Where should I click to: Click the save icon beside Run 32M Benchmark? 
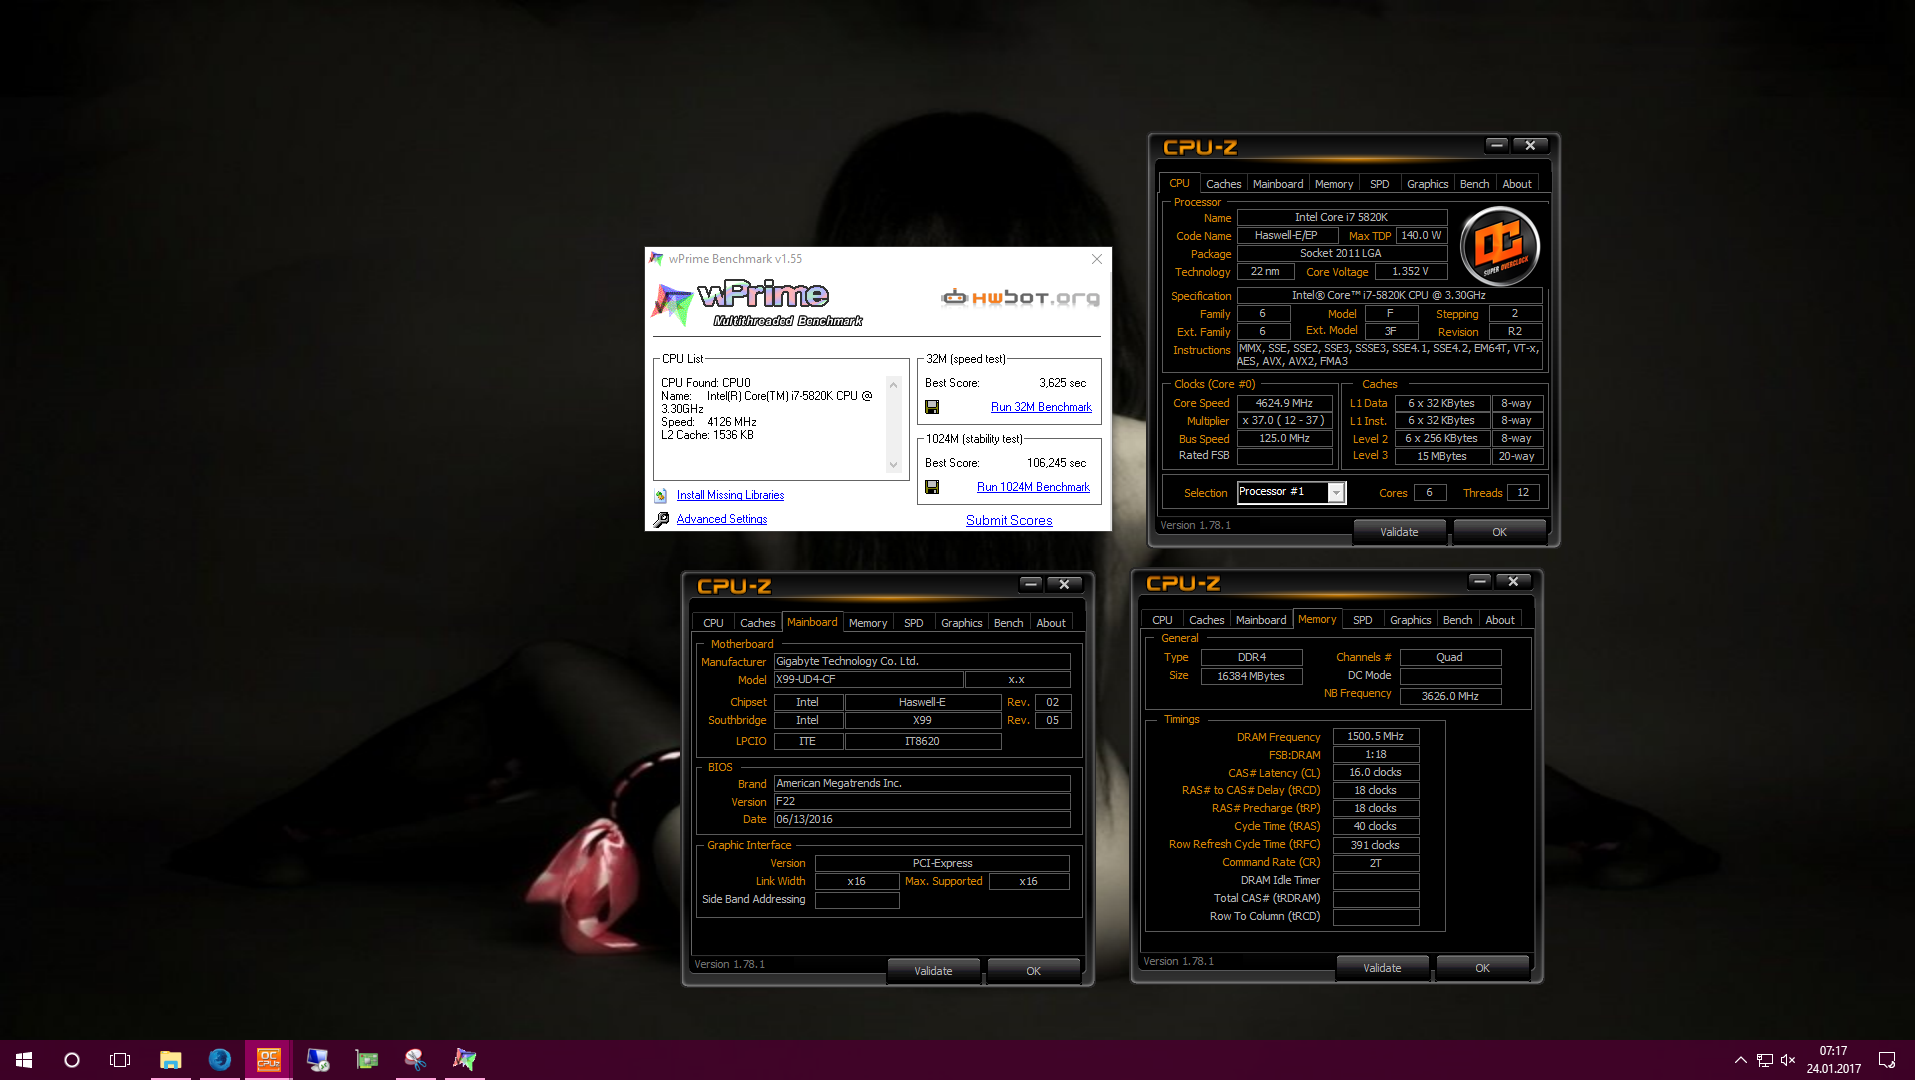pos(932,407)
